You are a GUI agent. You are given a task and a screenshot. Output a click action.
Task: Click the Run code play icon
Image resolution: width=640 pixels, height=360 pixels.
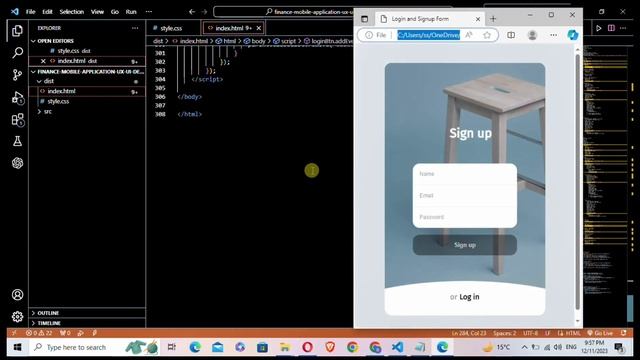[x=598, y=28]
